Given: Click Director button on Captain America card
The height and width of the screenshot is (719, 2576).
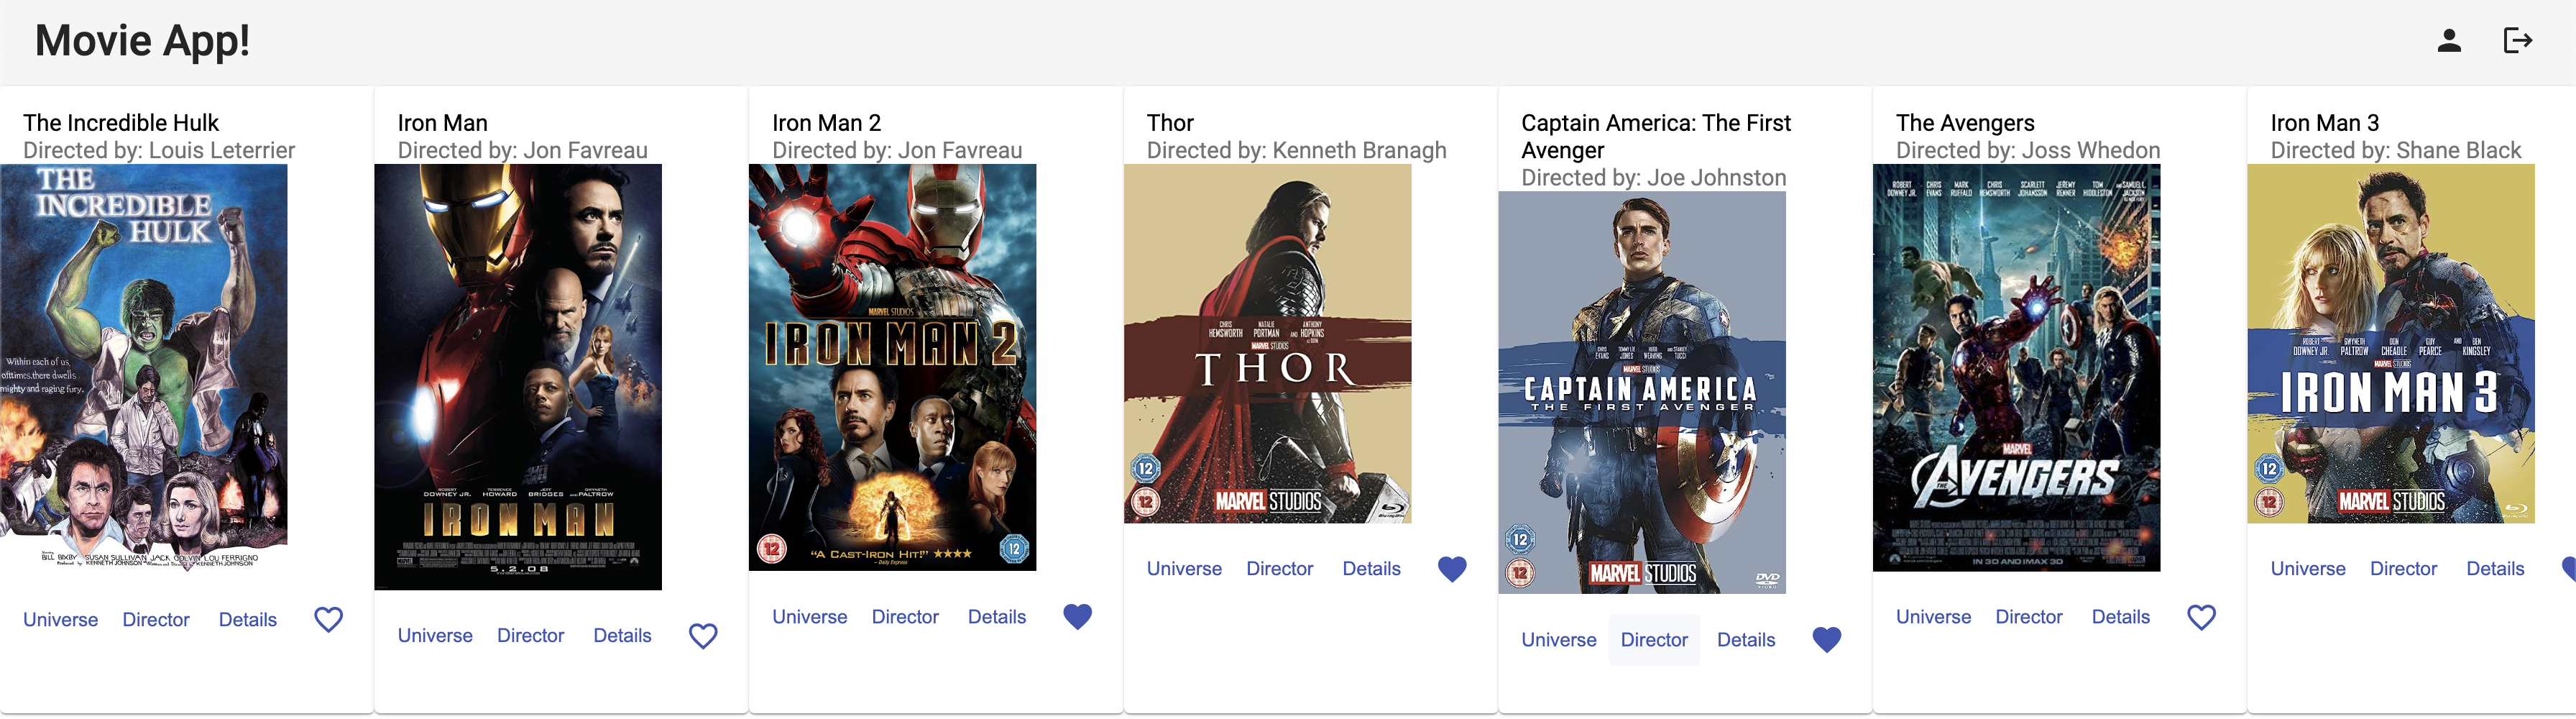Looking at the screenshot, I should click(1653, 640).
